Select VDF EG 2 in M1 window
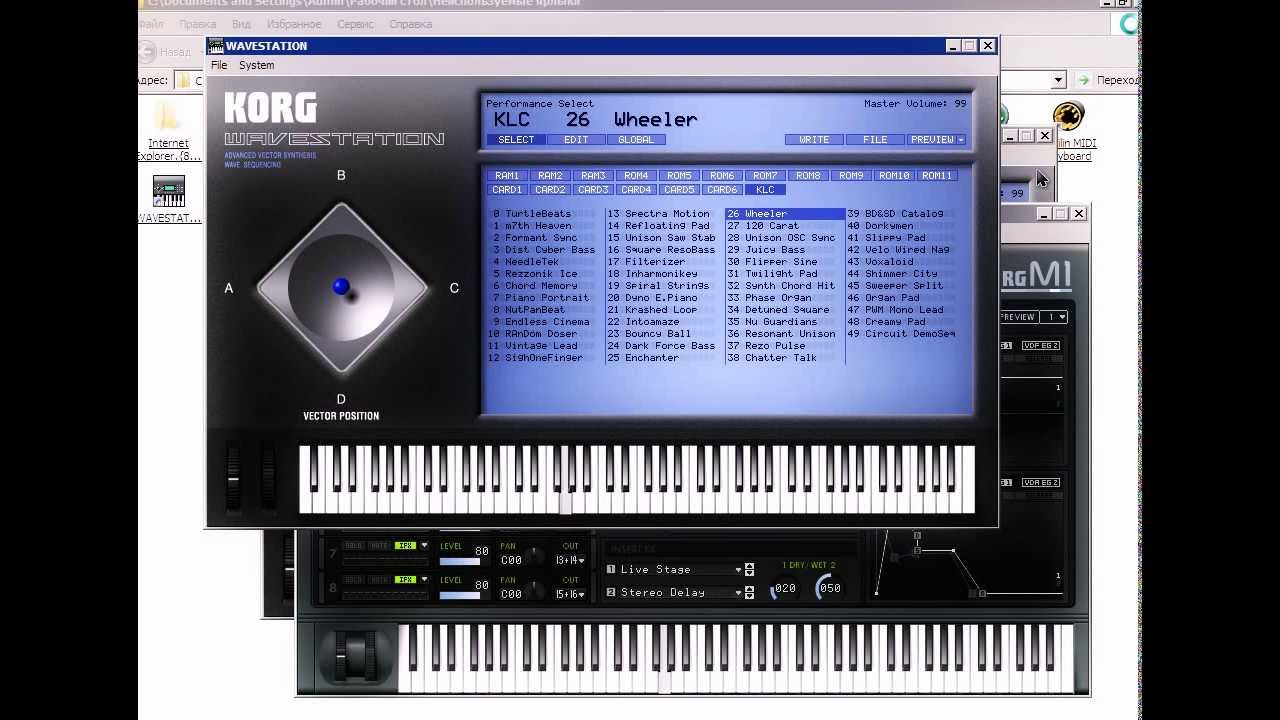Image resolution: width=1280 pixels, height=720 pixels. coord(1040,346)
